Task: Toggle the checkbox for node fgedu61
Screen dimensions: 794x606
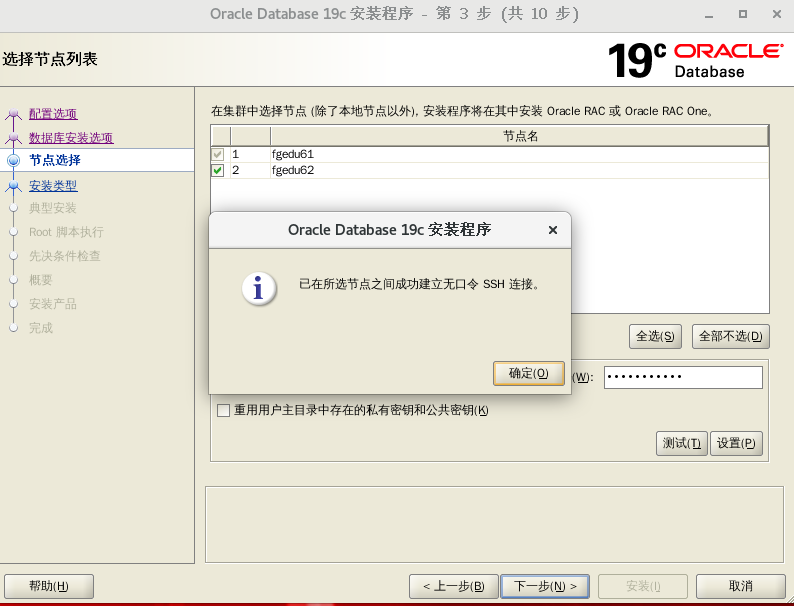Action: click(218, 154)
